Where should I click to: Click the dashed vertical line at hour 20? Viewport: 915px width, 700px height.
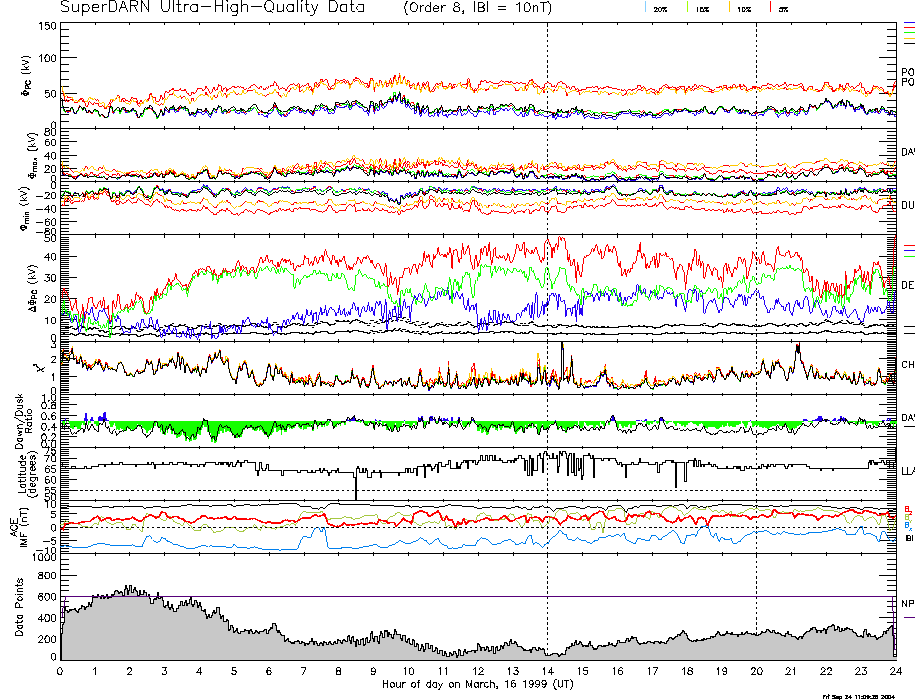[756, 300]
